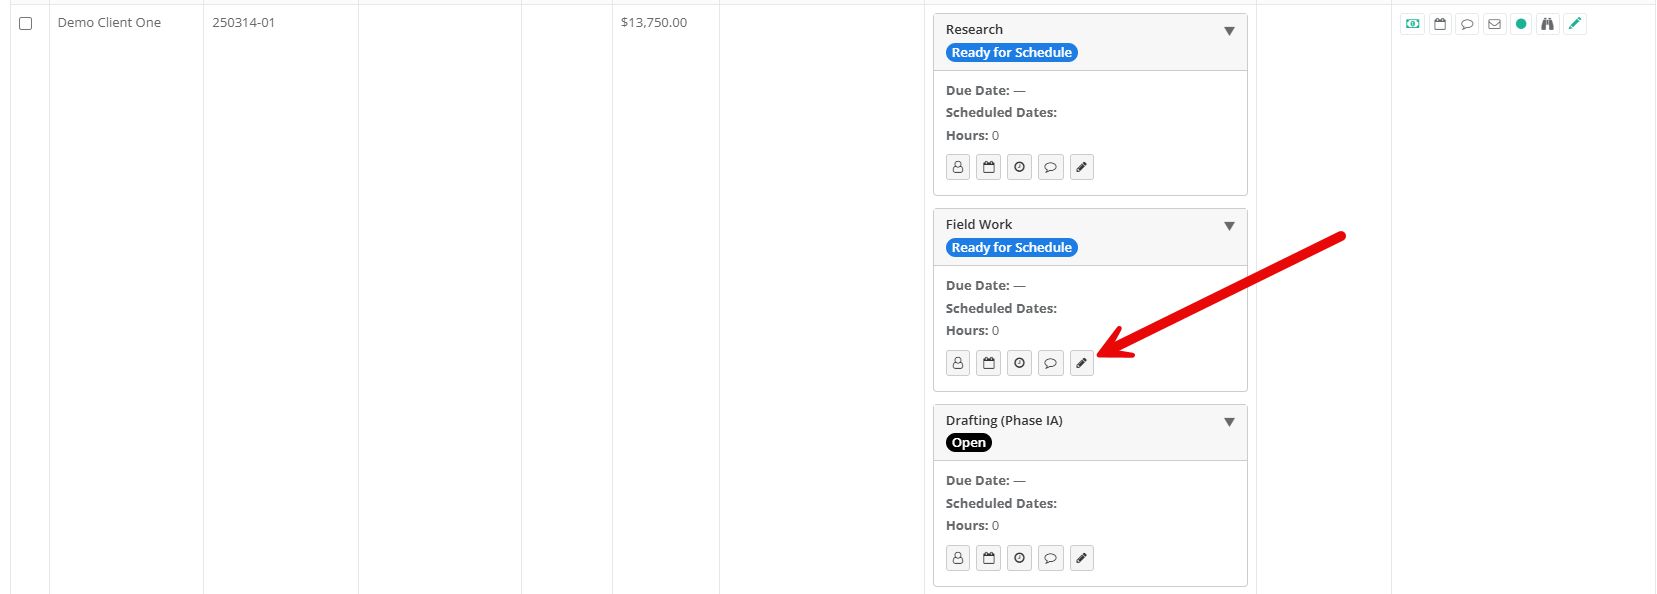
Task: Assign a user to the Research task
Action: pos(958,167)
